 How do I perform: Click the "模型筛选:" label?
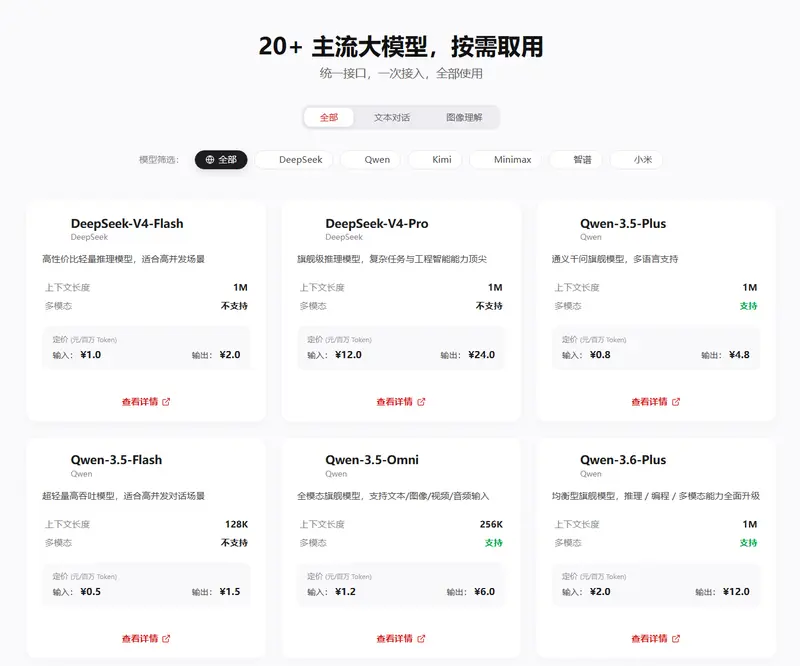[x=159, y=160]
